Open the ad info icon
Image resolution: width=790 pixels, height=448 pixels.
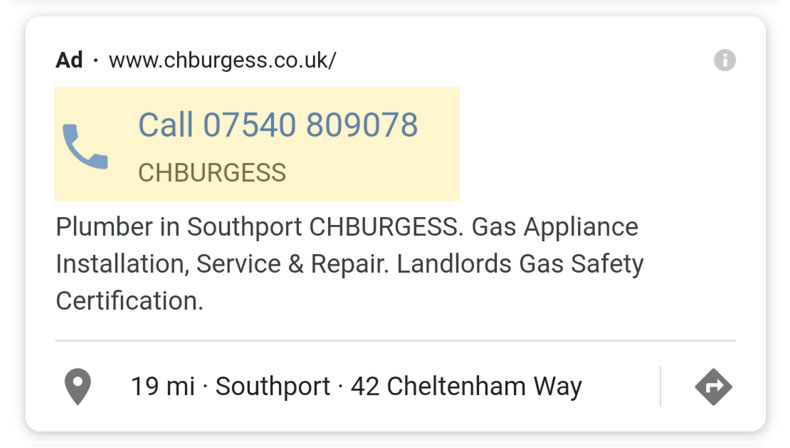(725, 60)
